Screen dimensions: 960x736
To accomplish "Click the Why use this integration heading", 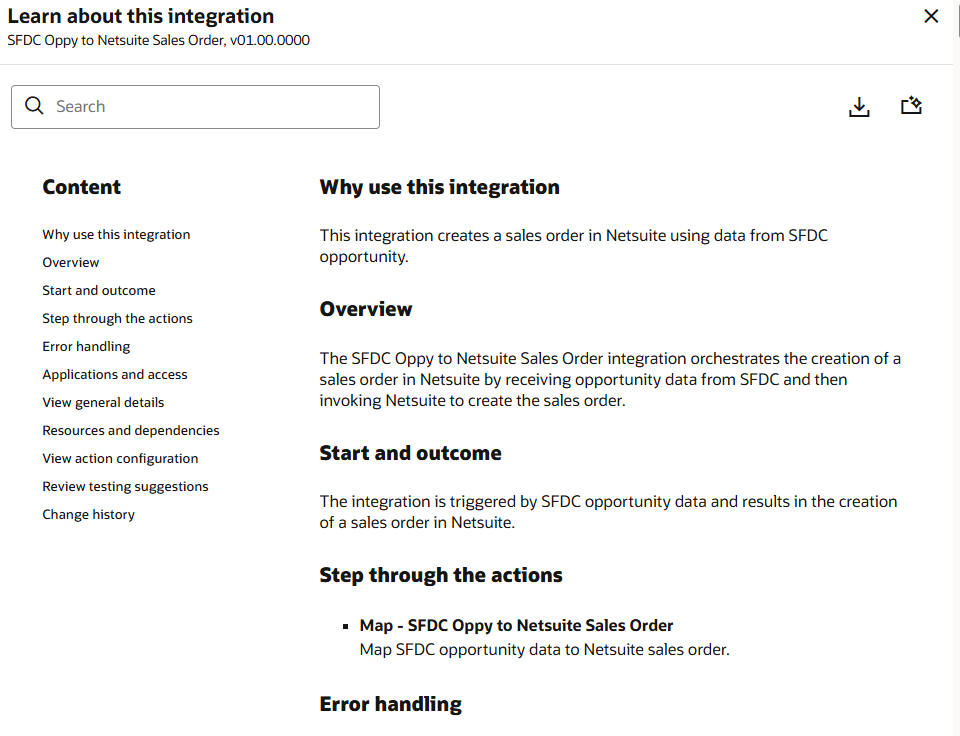I will pyautogui.click(x=439, y=187).
